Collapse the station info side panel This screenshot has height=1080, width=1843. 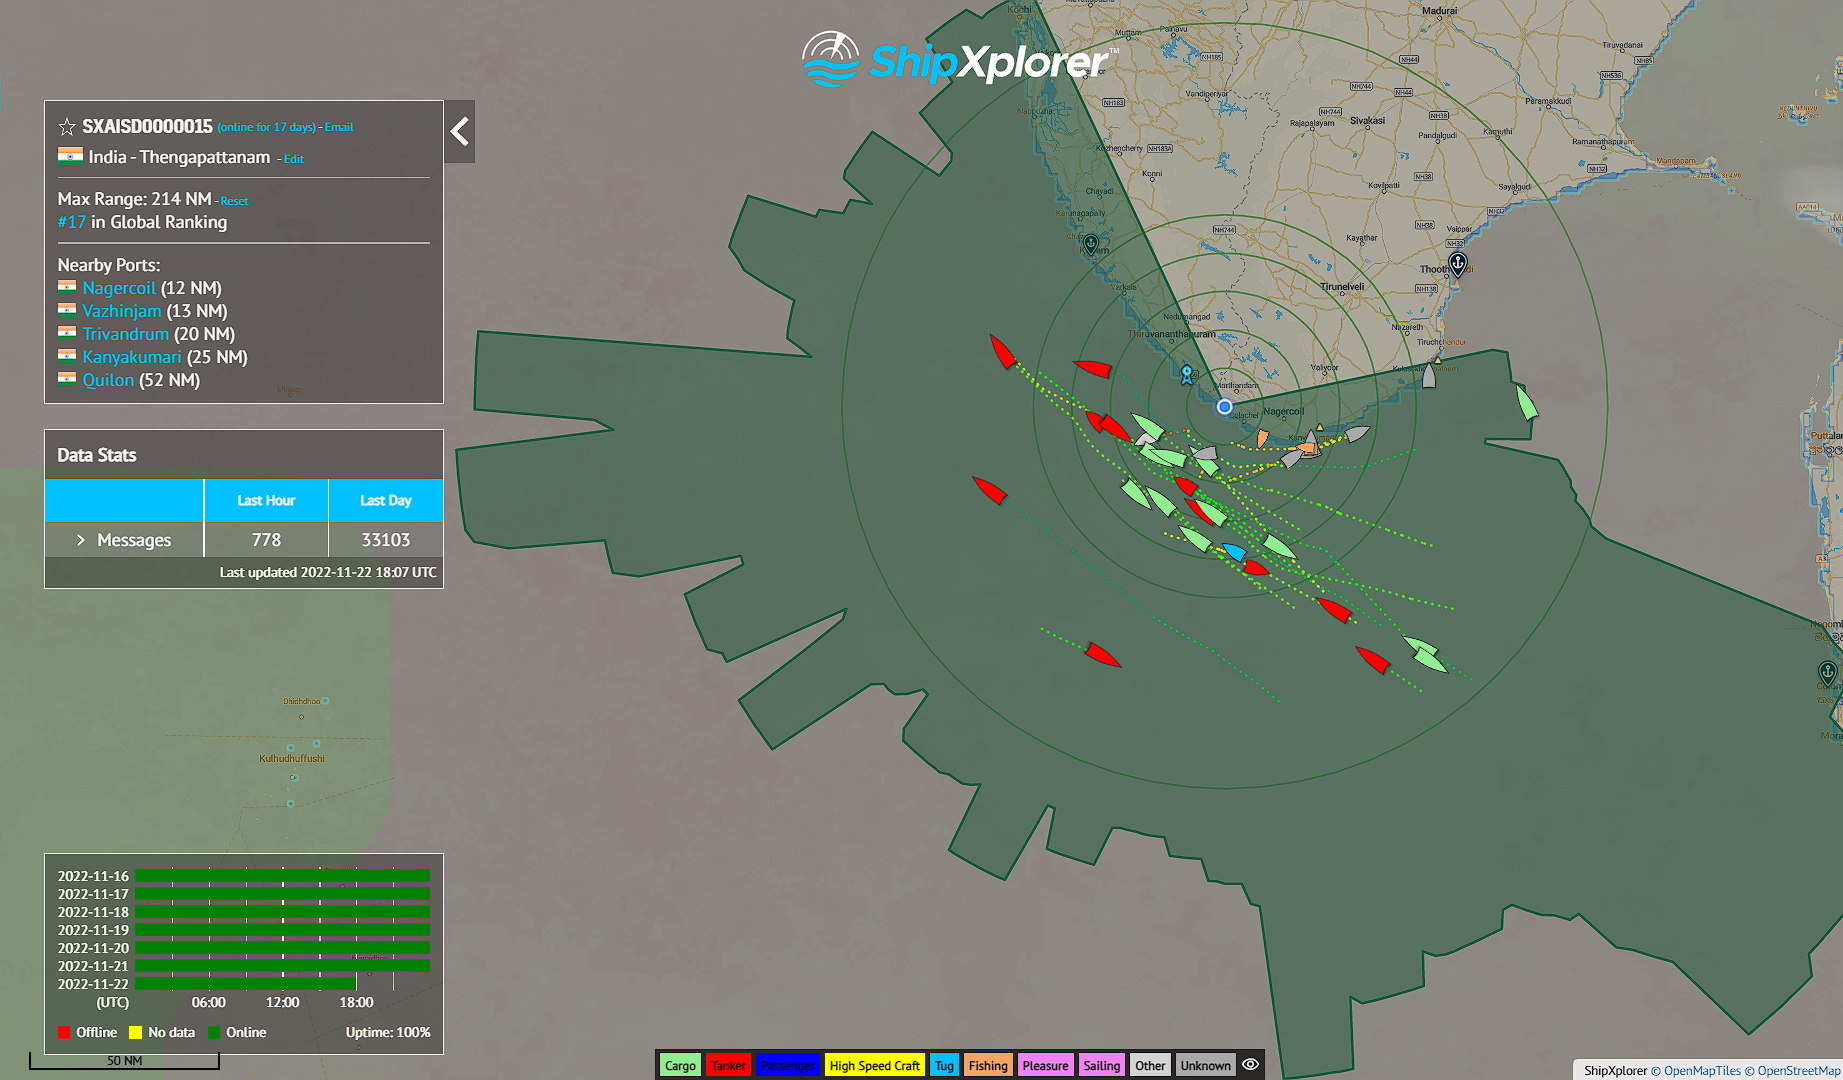point(460,131)
